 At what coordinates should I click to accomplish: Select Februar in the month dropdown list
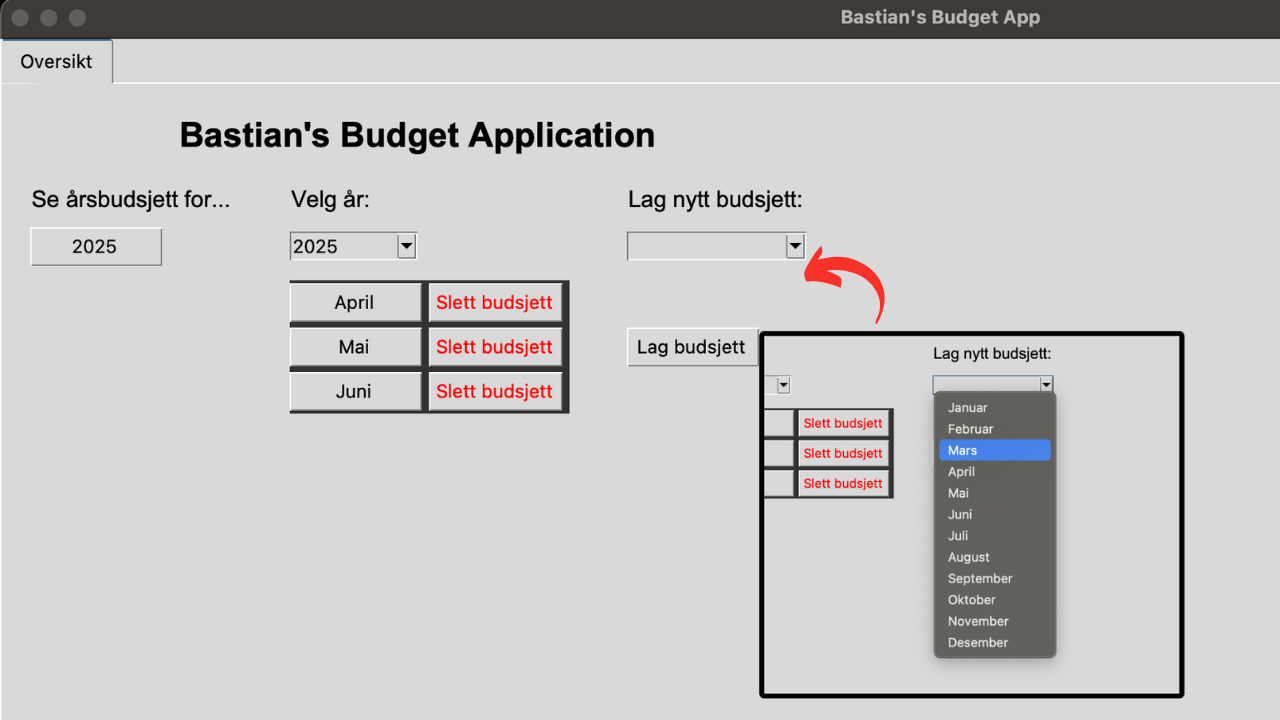tap(994, 429)
